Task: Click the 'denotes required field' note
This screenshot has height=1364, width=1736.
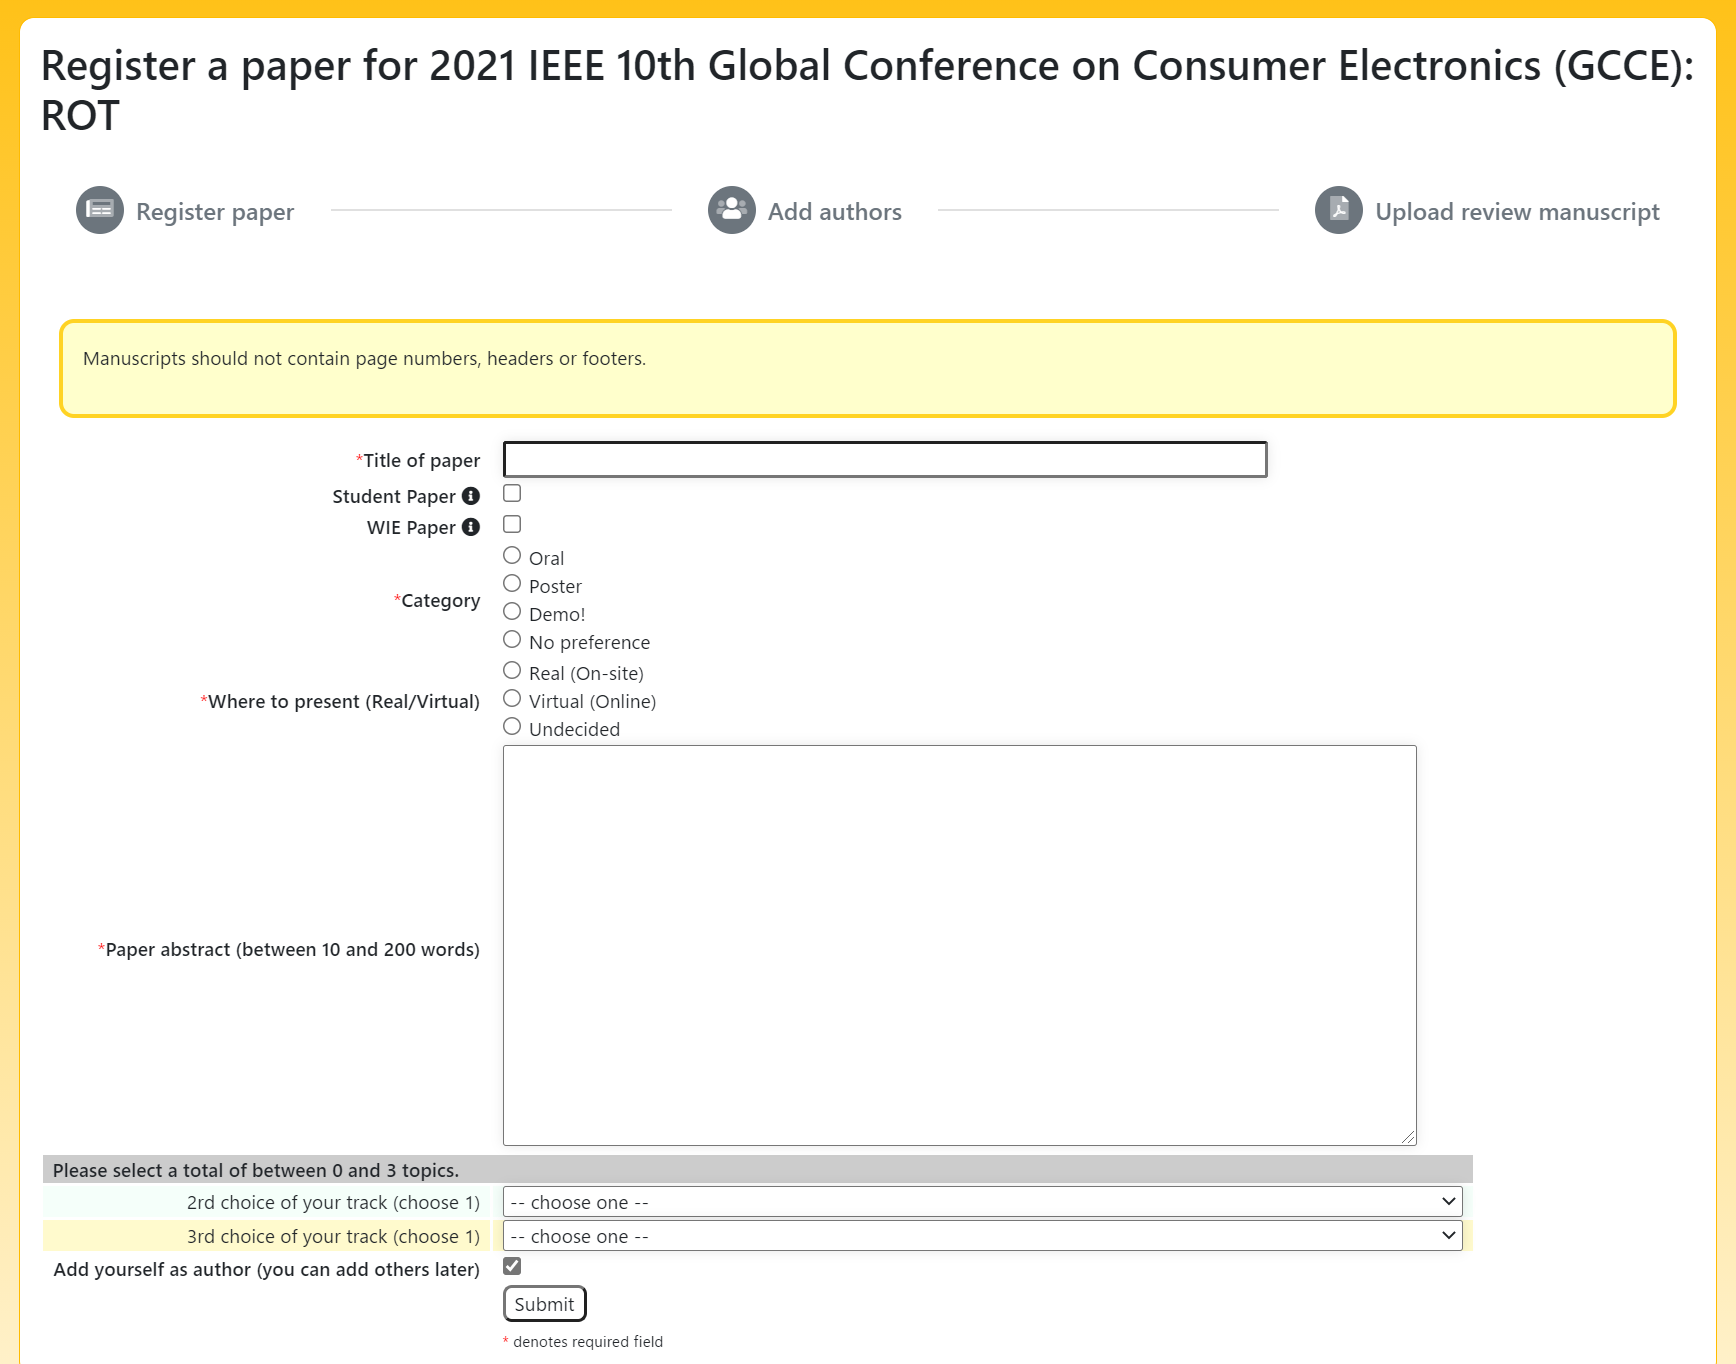Action: (x=583, y=1342)
